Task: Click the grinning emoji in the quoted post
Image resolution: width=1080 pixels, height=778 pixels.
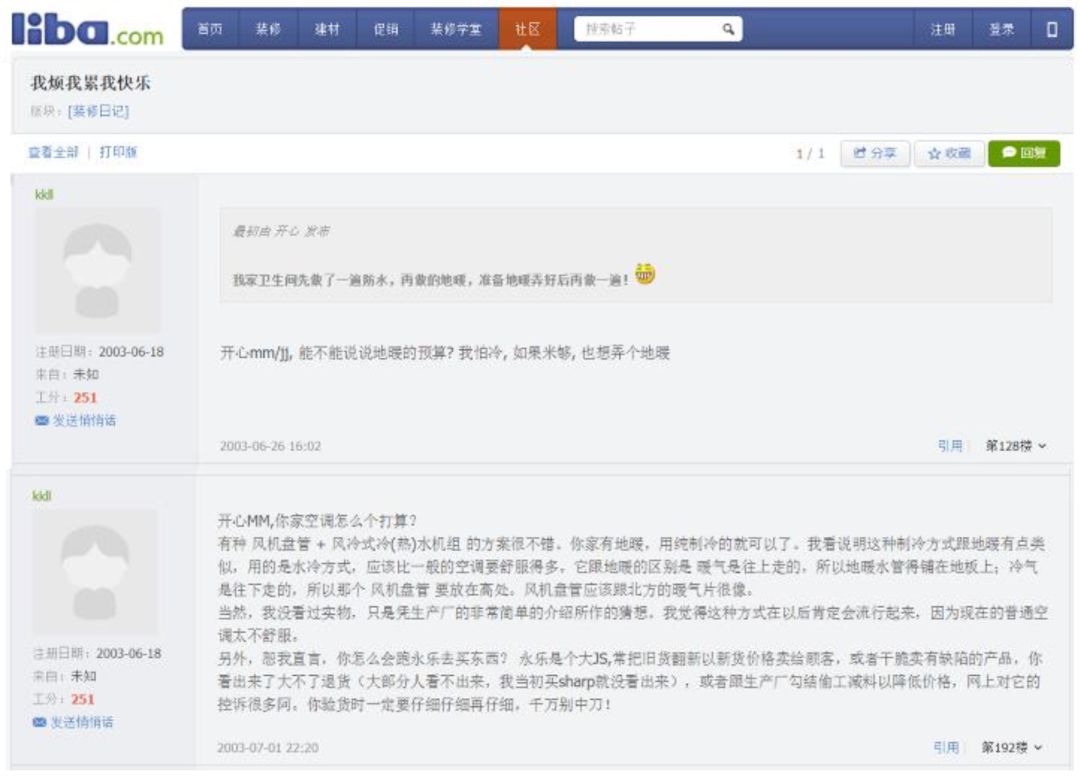Action: click(x=645, y=274)
